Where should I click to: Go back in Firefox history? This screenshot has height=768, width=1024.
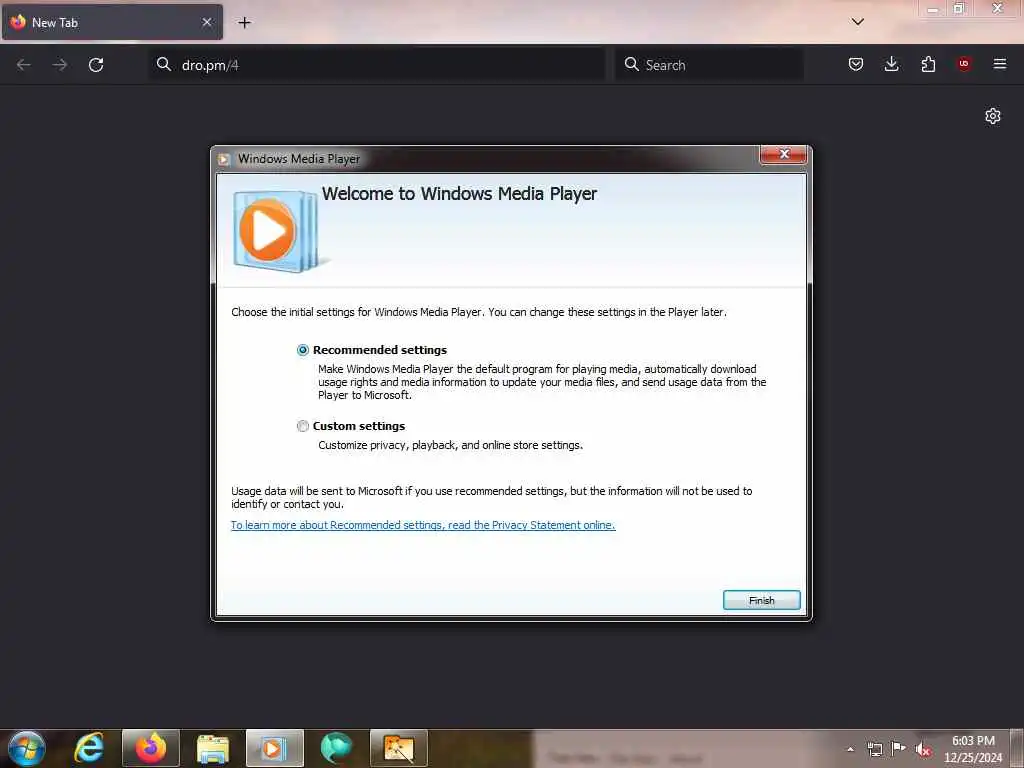point(24,65)
